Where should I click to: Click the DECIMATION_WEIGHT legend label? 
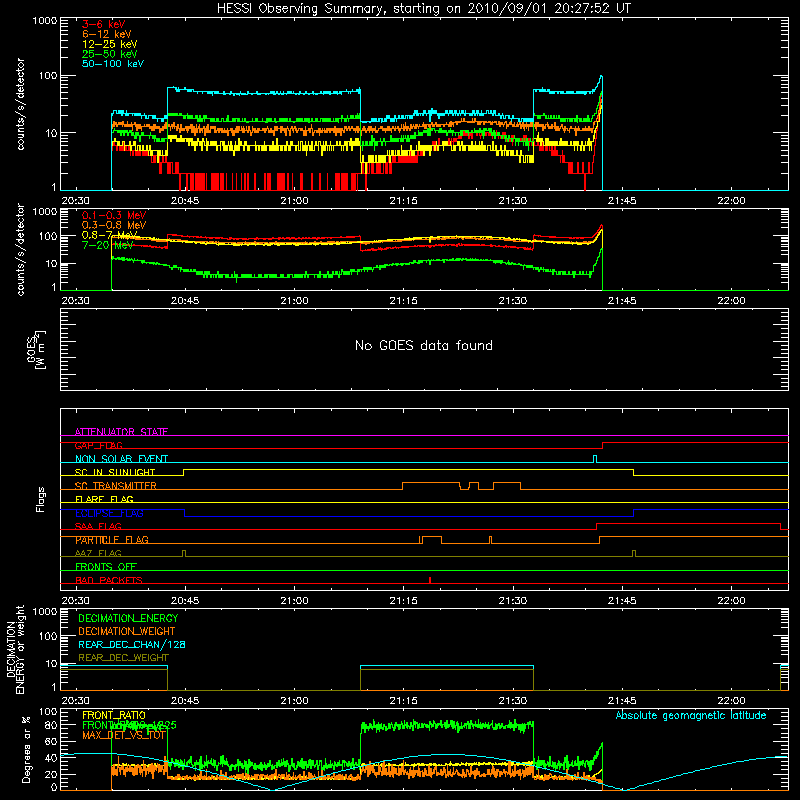point(127,631)
